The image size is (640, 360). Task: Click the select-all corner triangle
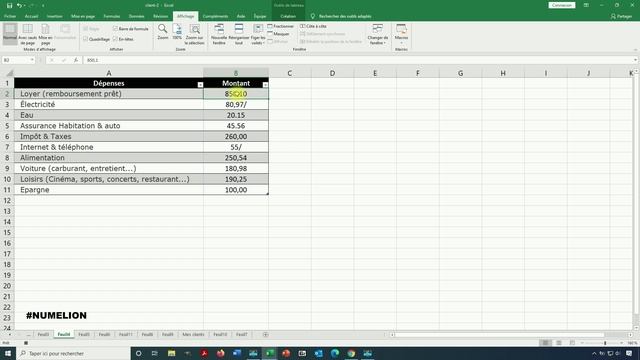coord(9,73)
